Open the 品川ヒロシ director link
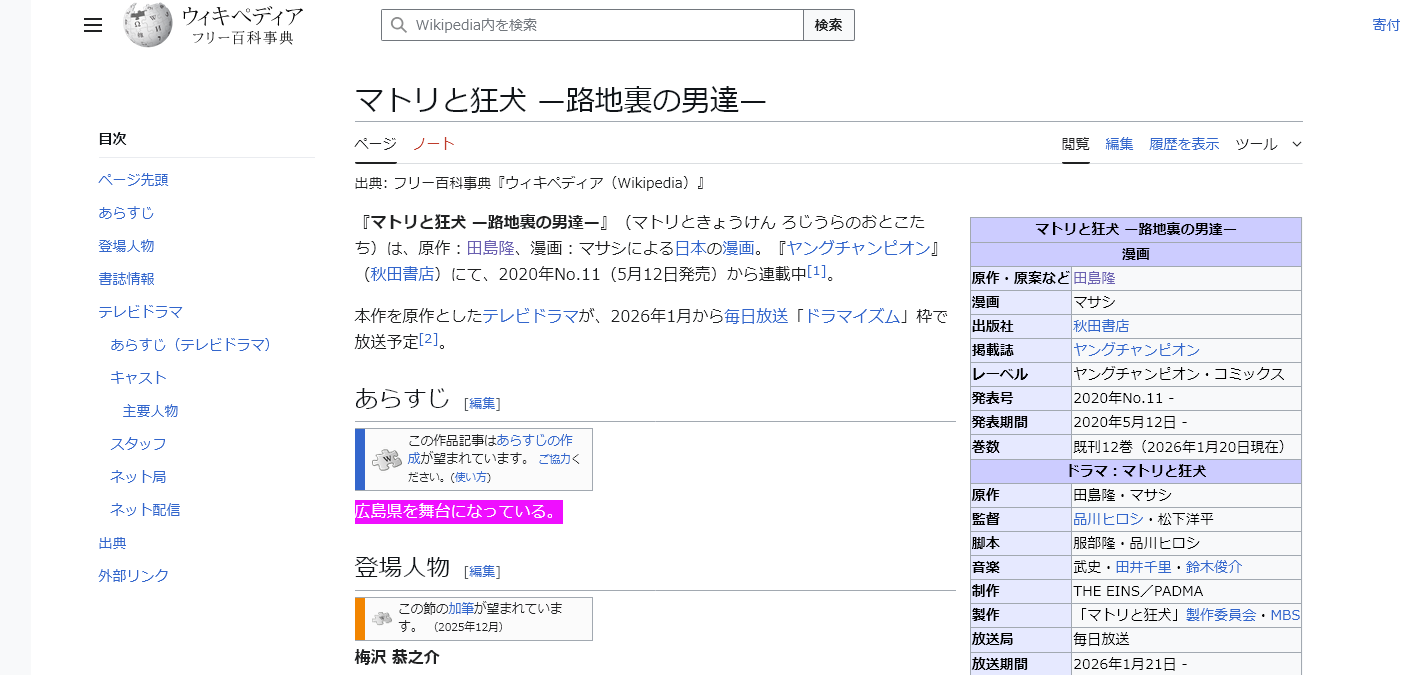 coord(1107,519)
